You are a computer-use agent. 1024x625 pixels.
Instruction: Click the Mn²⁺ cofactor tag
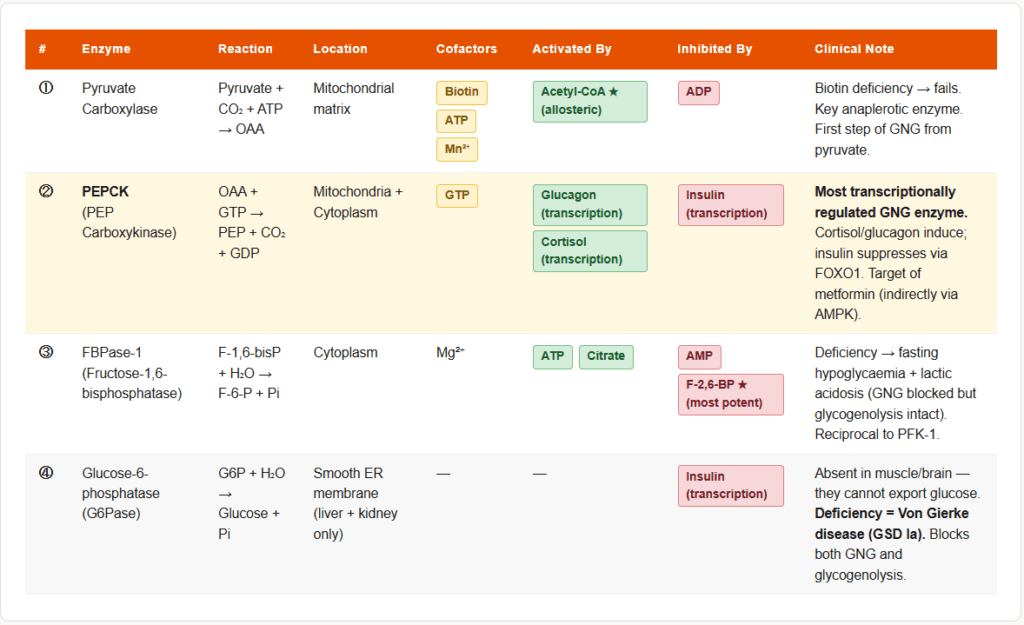coord(457,150)
